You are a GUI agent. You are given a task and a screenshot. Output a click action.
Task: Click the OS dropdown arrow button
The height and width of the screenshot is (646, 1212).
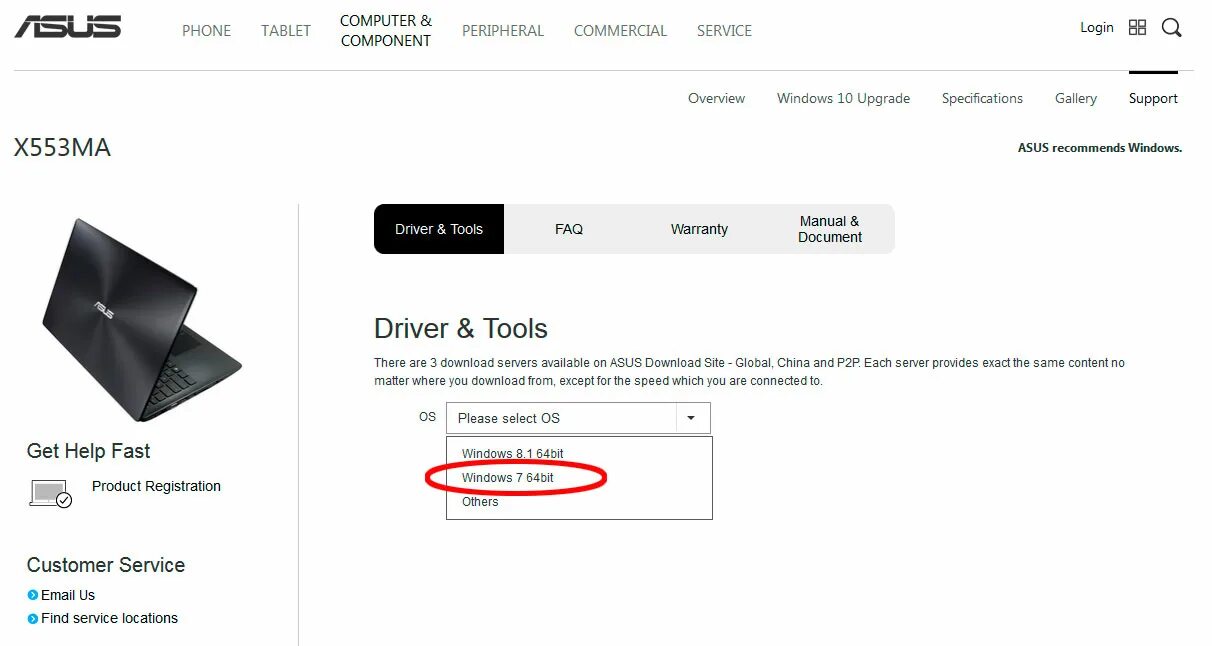point(692,417)
